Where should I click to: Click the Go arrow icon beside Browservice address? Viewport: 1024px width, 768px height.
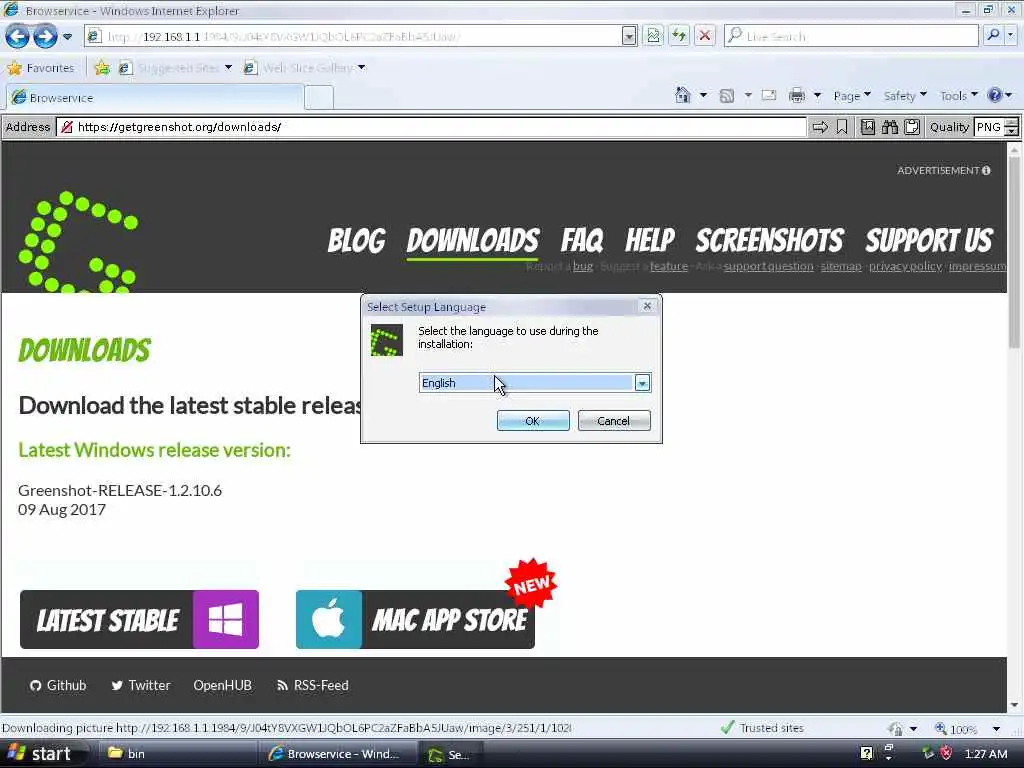tap(820, 127)
